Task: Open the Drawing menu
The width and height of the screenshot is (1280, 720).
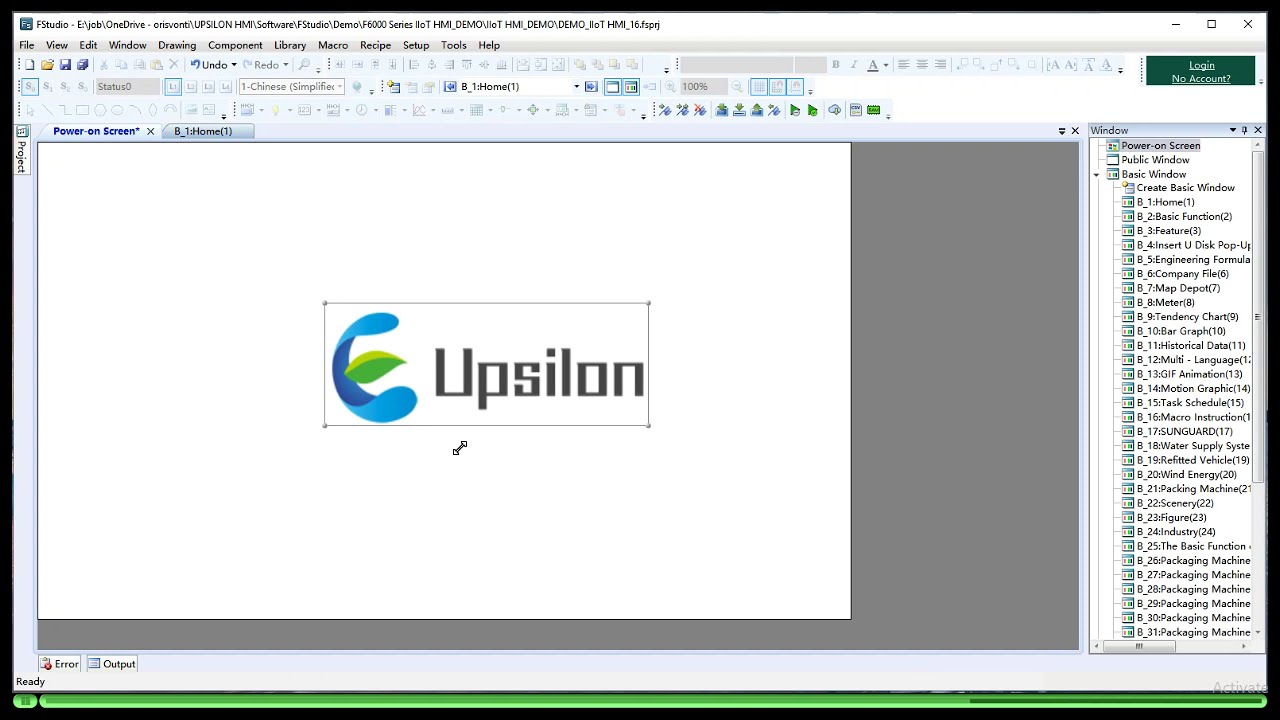Action: [177, 45]
